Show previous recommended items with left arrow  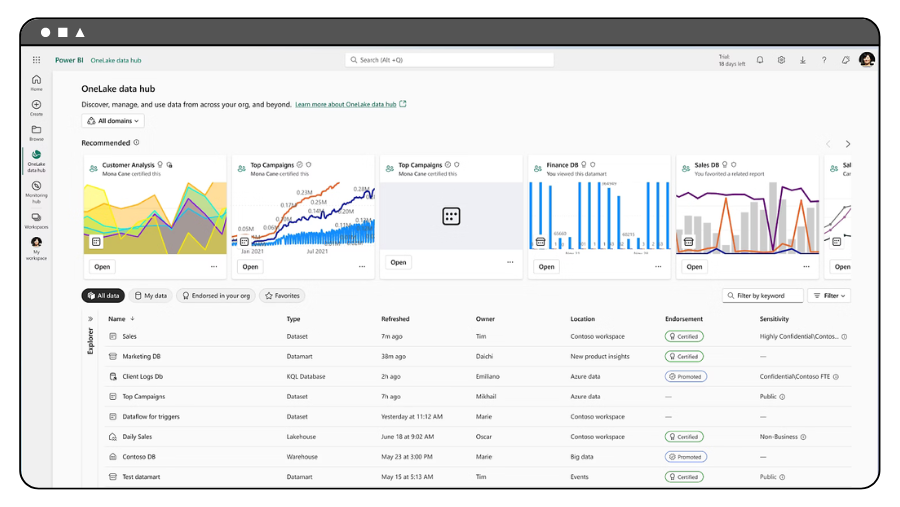click(828, 144)
